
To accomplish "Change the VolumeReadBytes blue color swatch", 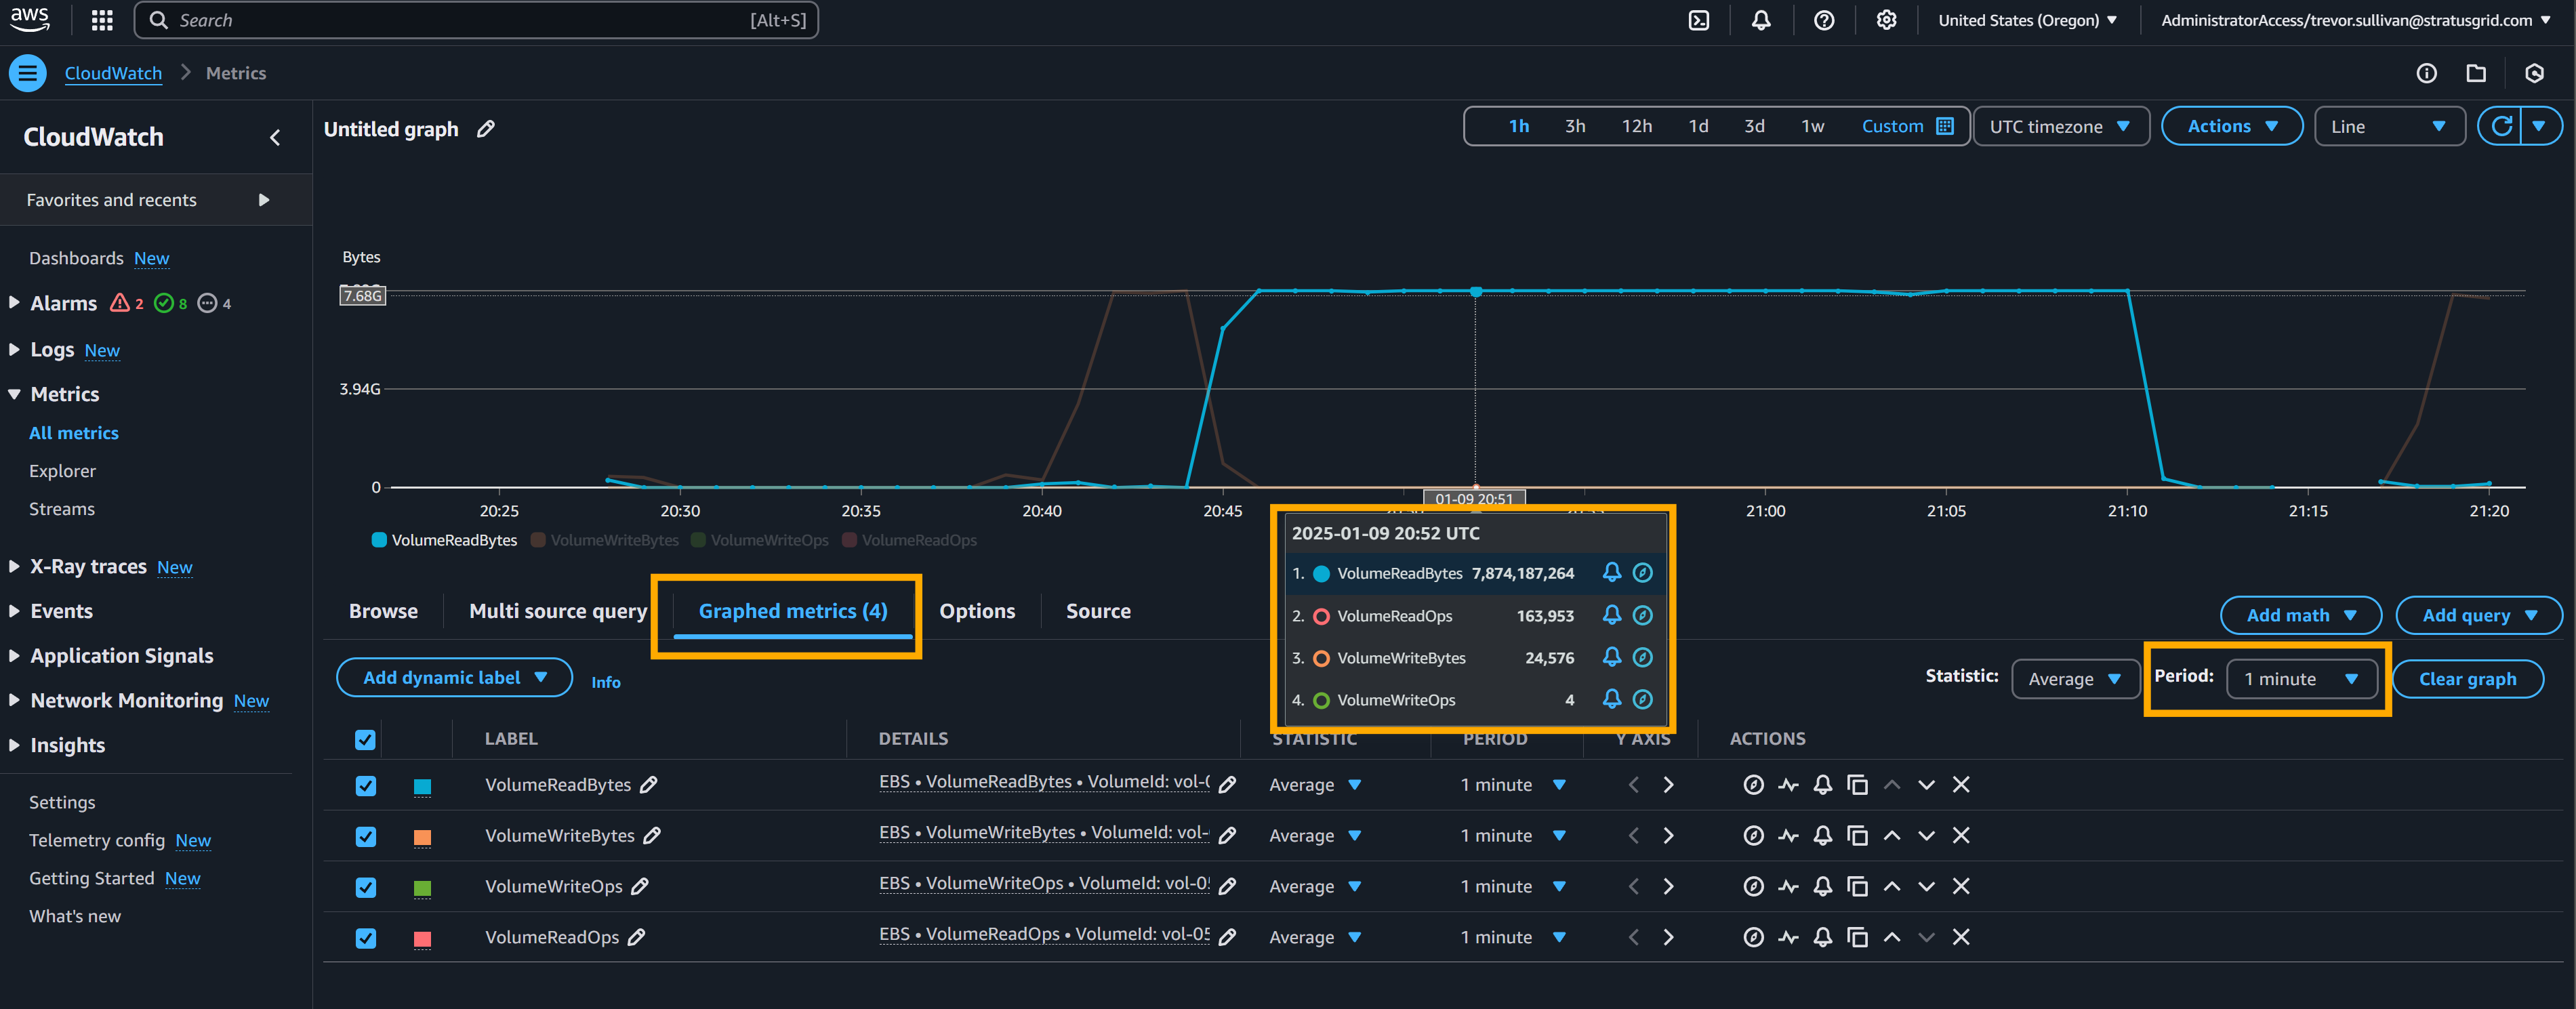I will [422, 787].
